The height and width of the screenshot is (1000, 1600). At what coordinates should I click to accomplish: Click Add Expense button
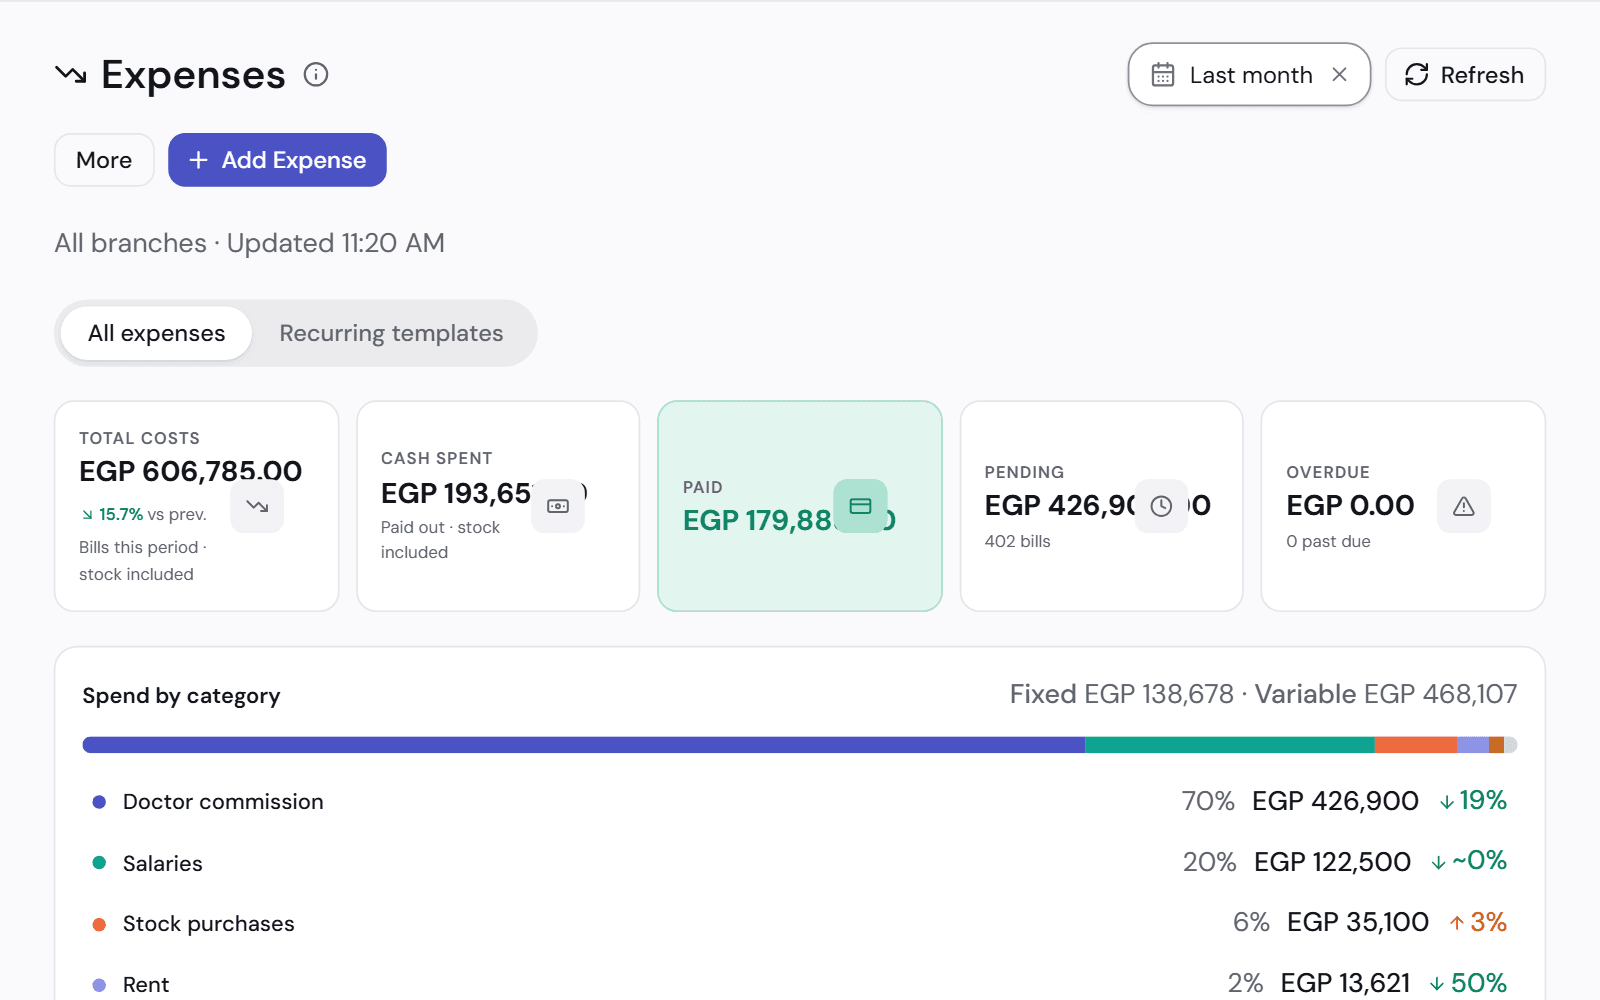pos(277,160)
